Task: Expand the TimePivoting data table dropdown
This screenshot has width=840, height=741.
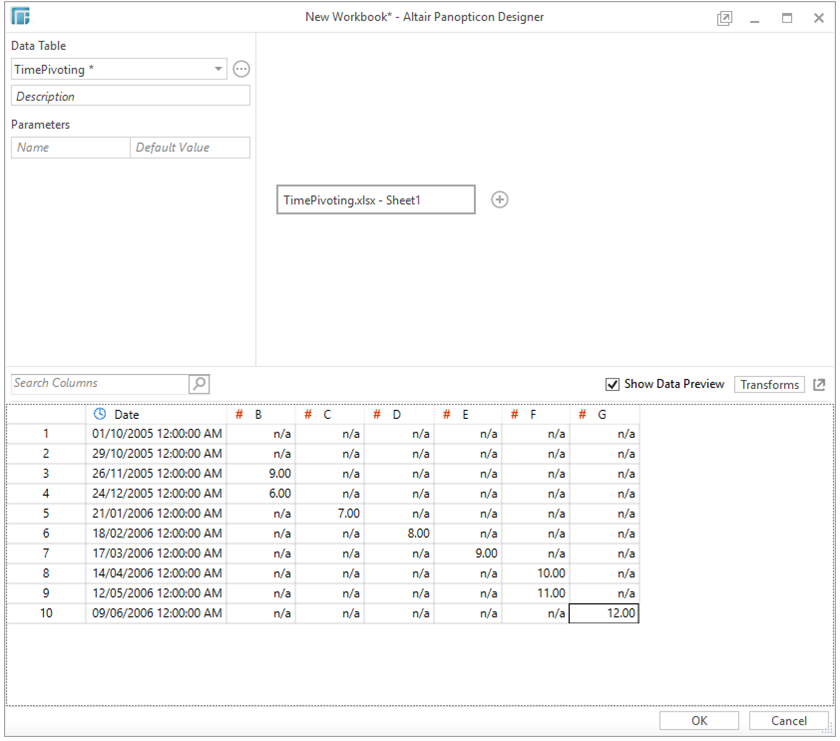Action: (x=218, y=69)
